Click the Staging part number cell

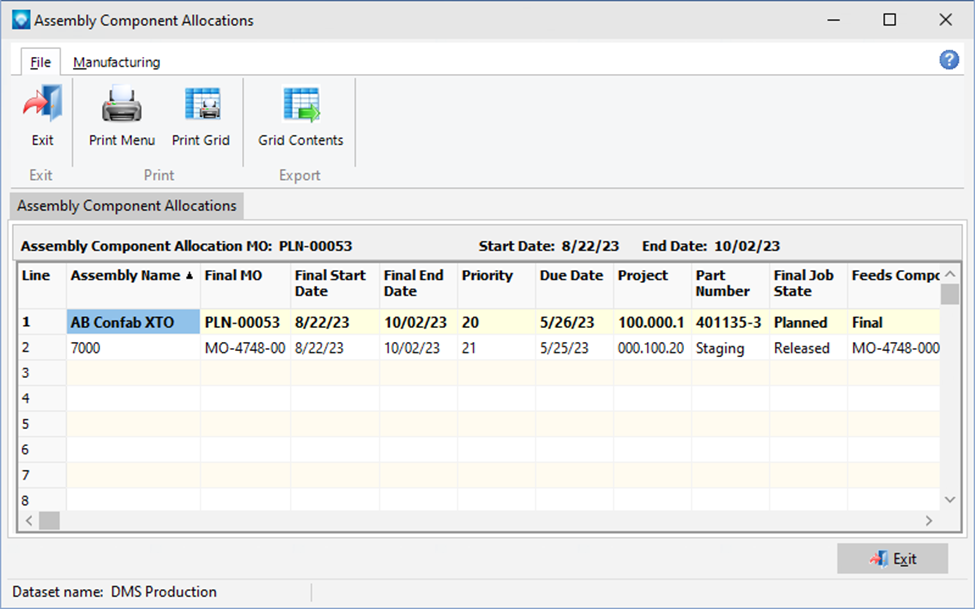[731, 348]
